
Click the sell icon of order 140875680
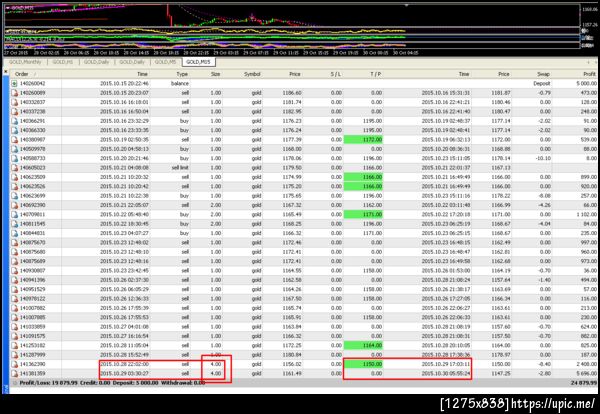coord(15,252)
